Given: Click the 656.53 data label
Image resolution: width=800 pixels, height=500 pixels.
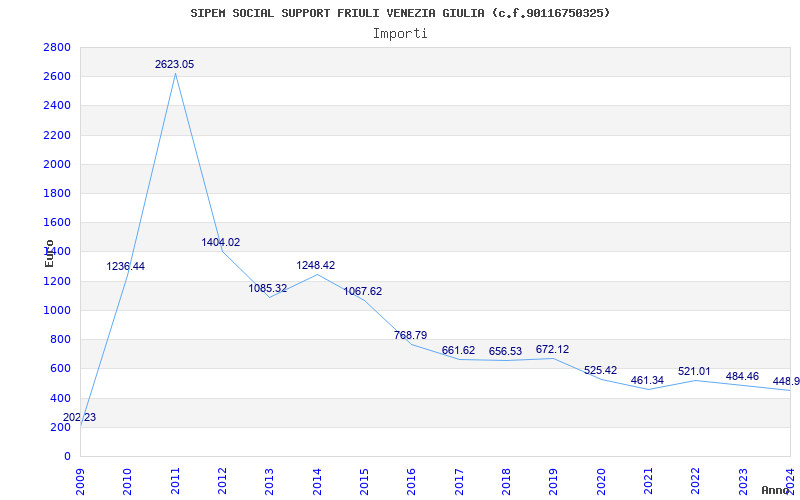Looking at the screenshot, I should (506, 352).
